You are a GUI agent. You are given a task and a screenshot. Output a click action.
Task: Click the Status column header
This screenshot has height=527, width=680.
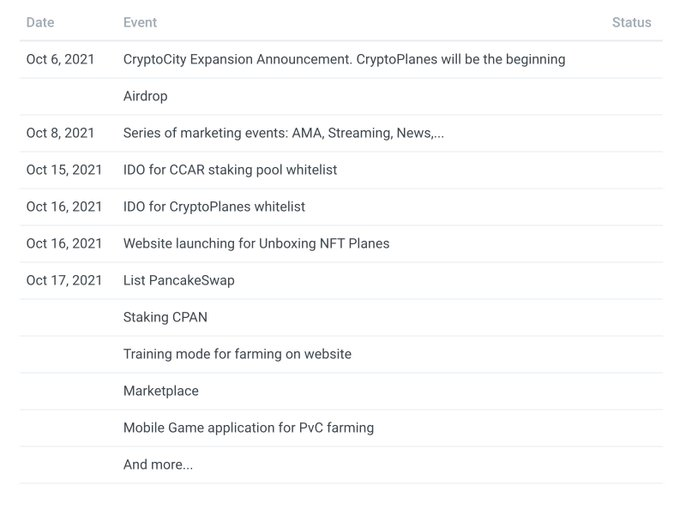point(631,22)
